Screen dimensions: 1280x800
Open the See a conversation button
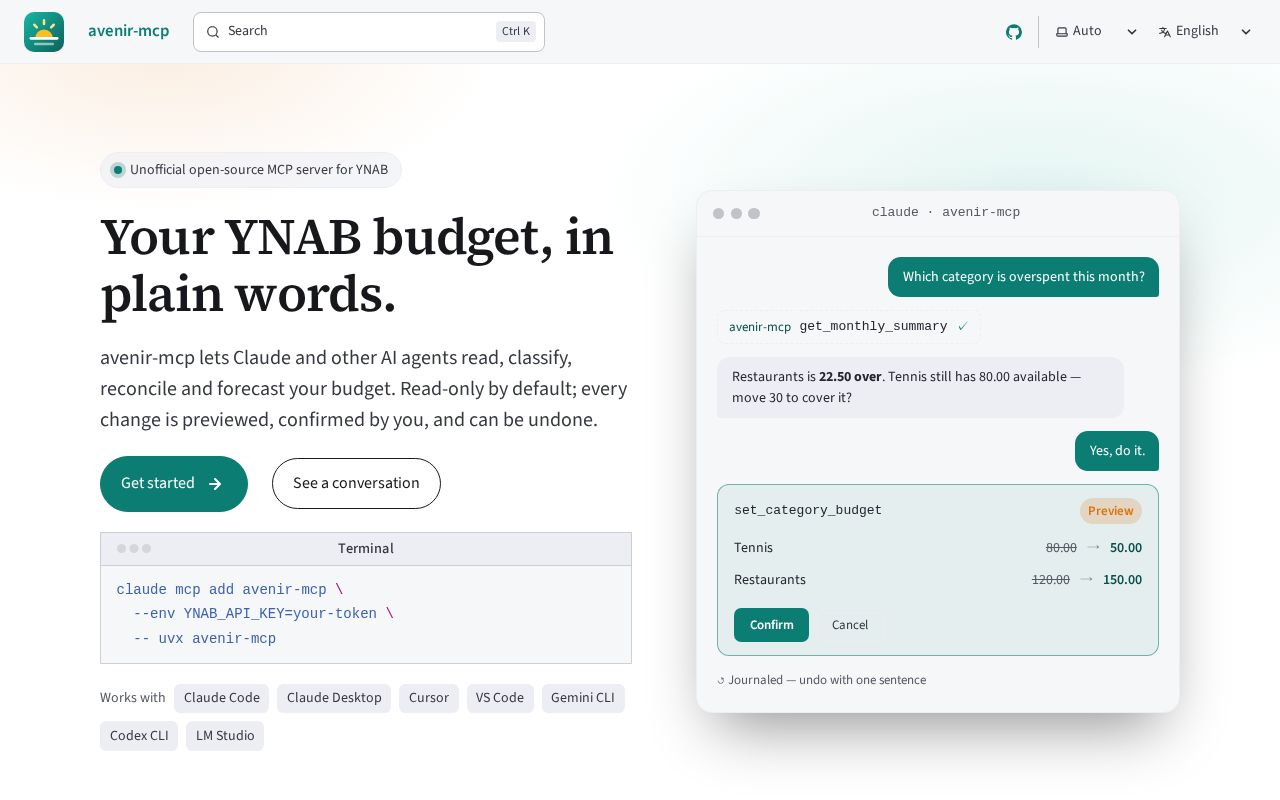[356, 484]
